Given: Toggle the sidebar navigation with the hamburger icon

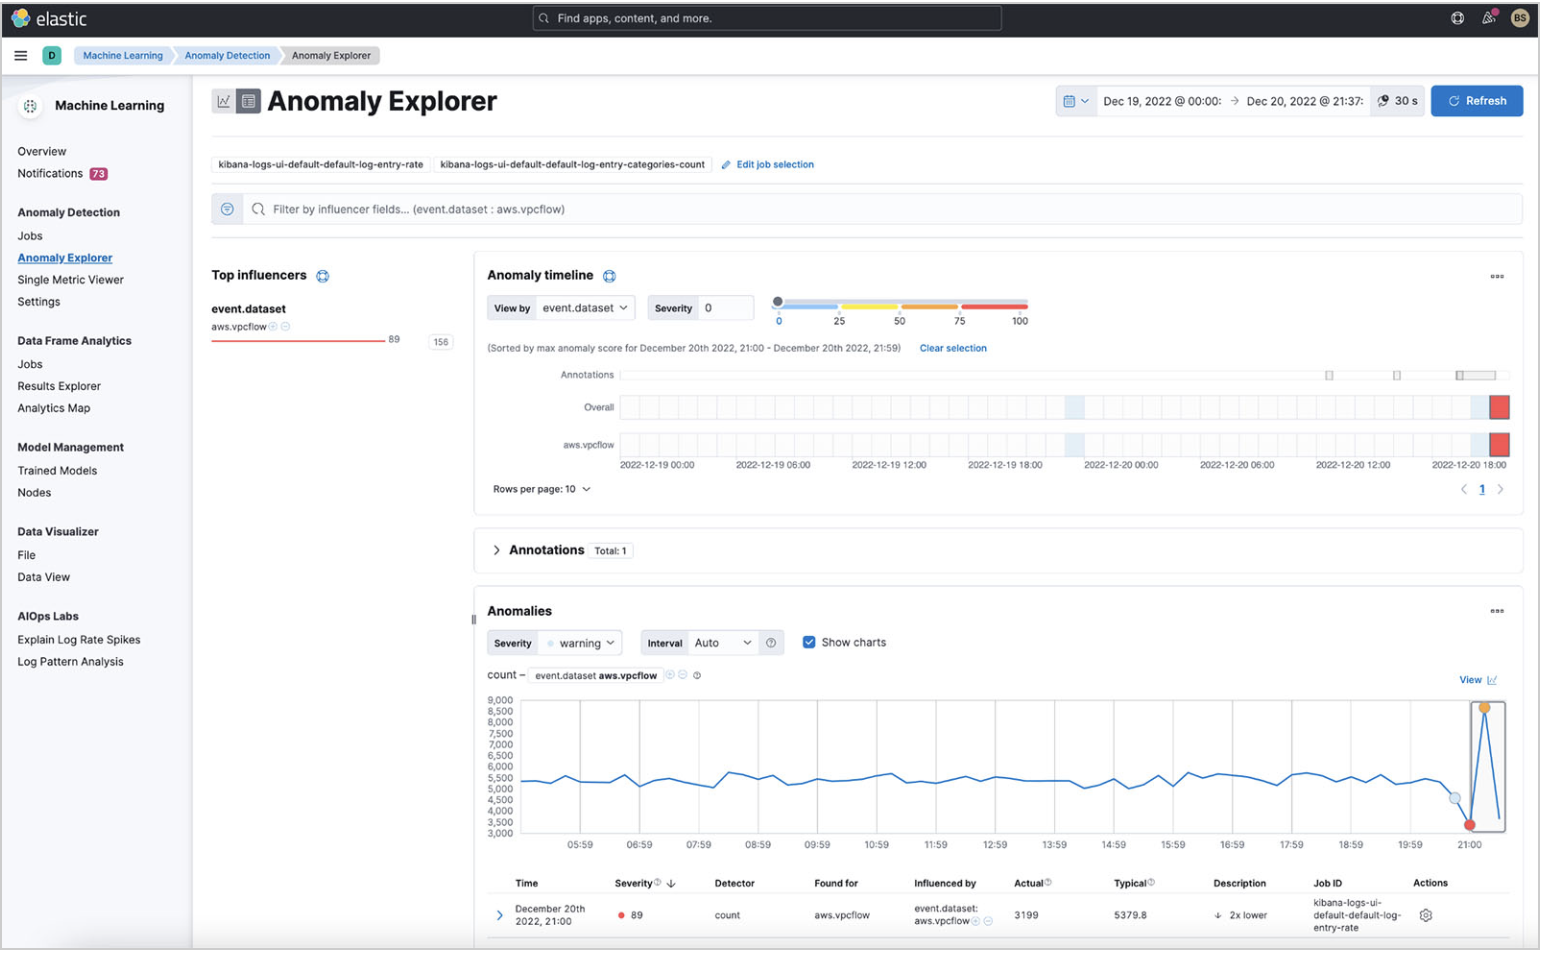Looking at the screenshot, I should (x=20, y=55).
